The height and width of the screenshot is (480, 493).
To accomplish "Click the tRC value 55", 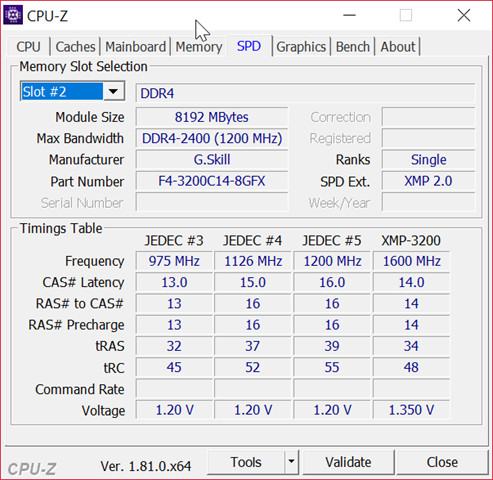I will coord(332,367).
